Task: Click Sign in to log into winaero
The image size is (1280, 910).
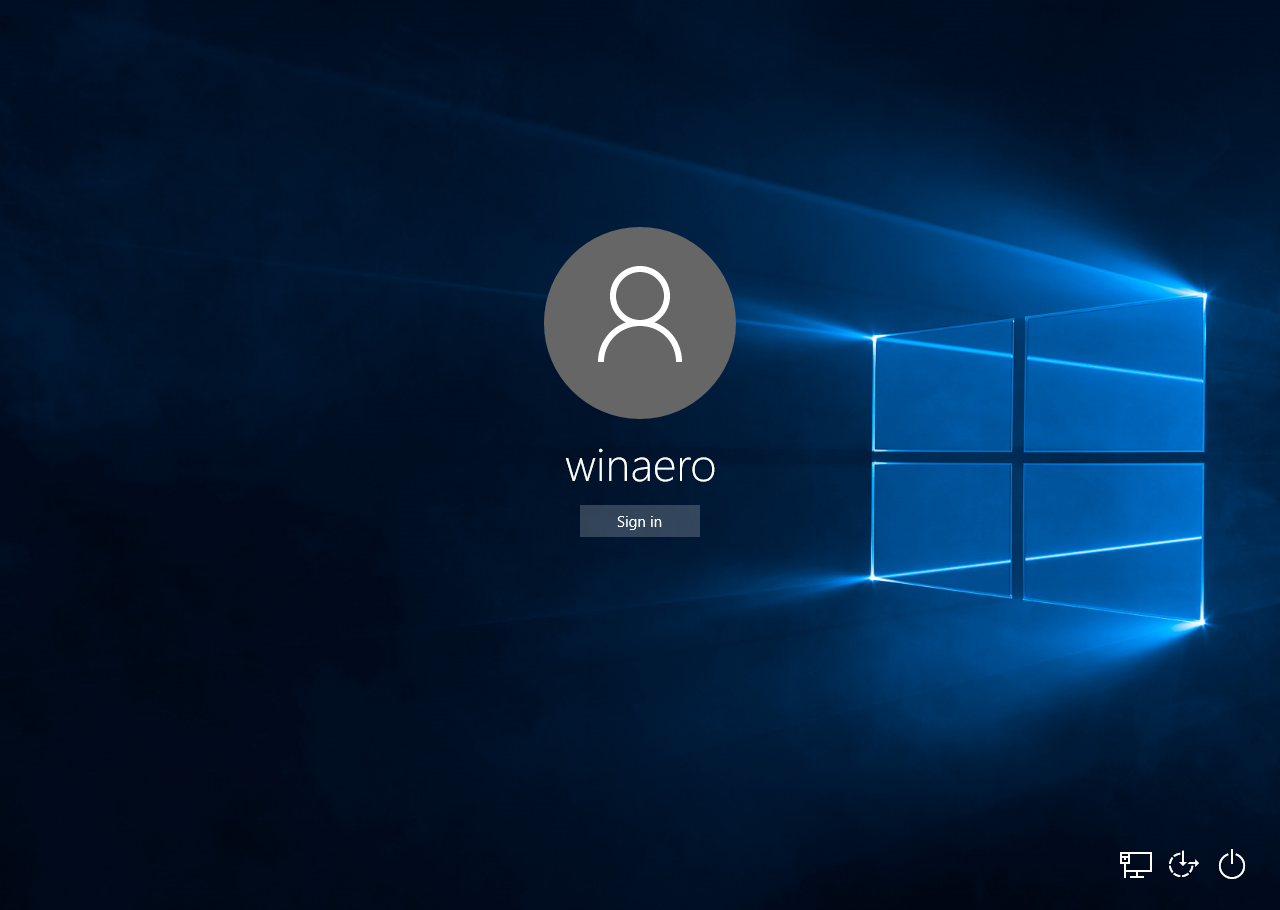Action: point(640,521)
